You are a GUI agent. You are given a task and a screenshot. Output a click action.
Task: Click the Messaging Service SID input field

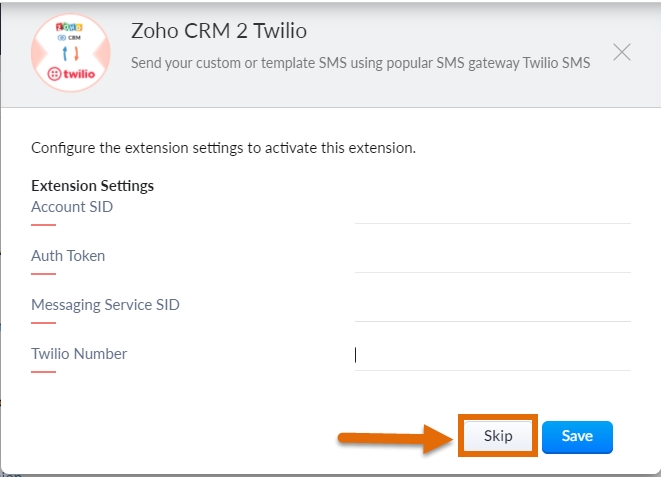493,309
